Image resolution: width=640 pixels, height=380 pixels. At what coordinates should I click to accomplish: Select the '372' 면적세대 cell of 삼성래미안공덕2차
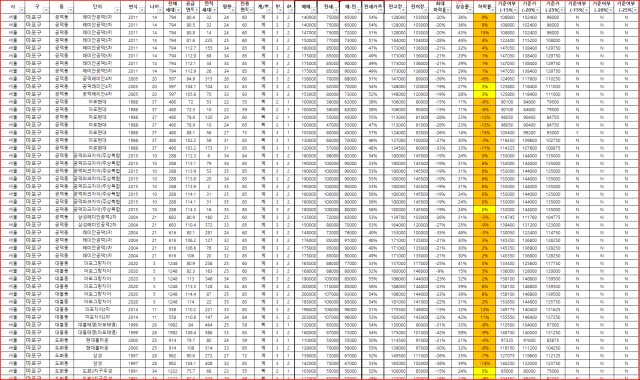coord(209,225)
